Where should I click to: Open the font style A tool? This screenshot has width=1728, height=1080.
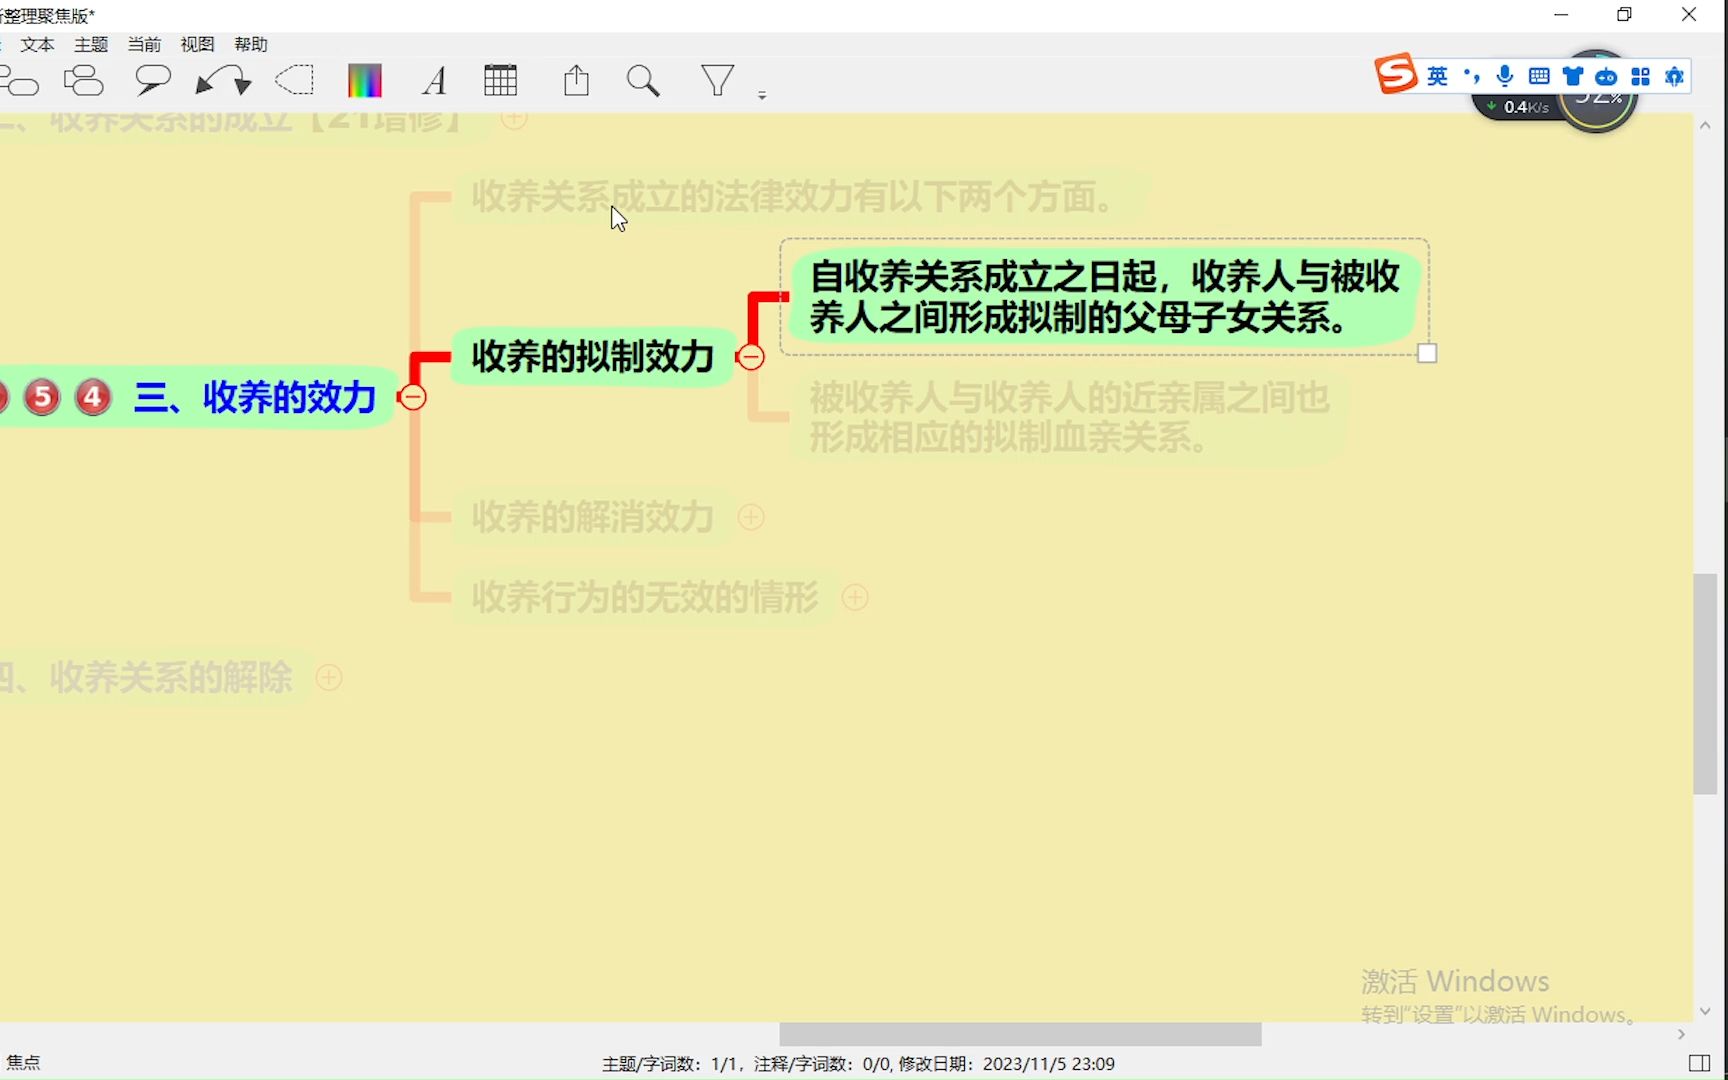coord(434,81)
